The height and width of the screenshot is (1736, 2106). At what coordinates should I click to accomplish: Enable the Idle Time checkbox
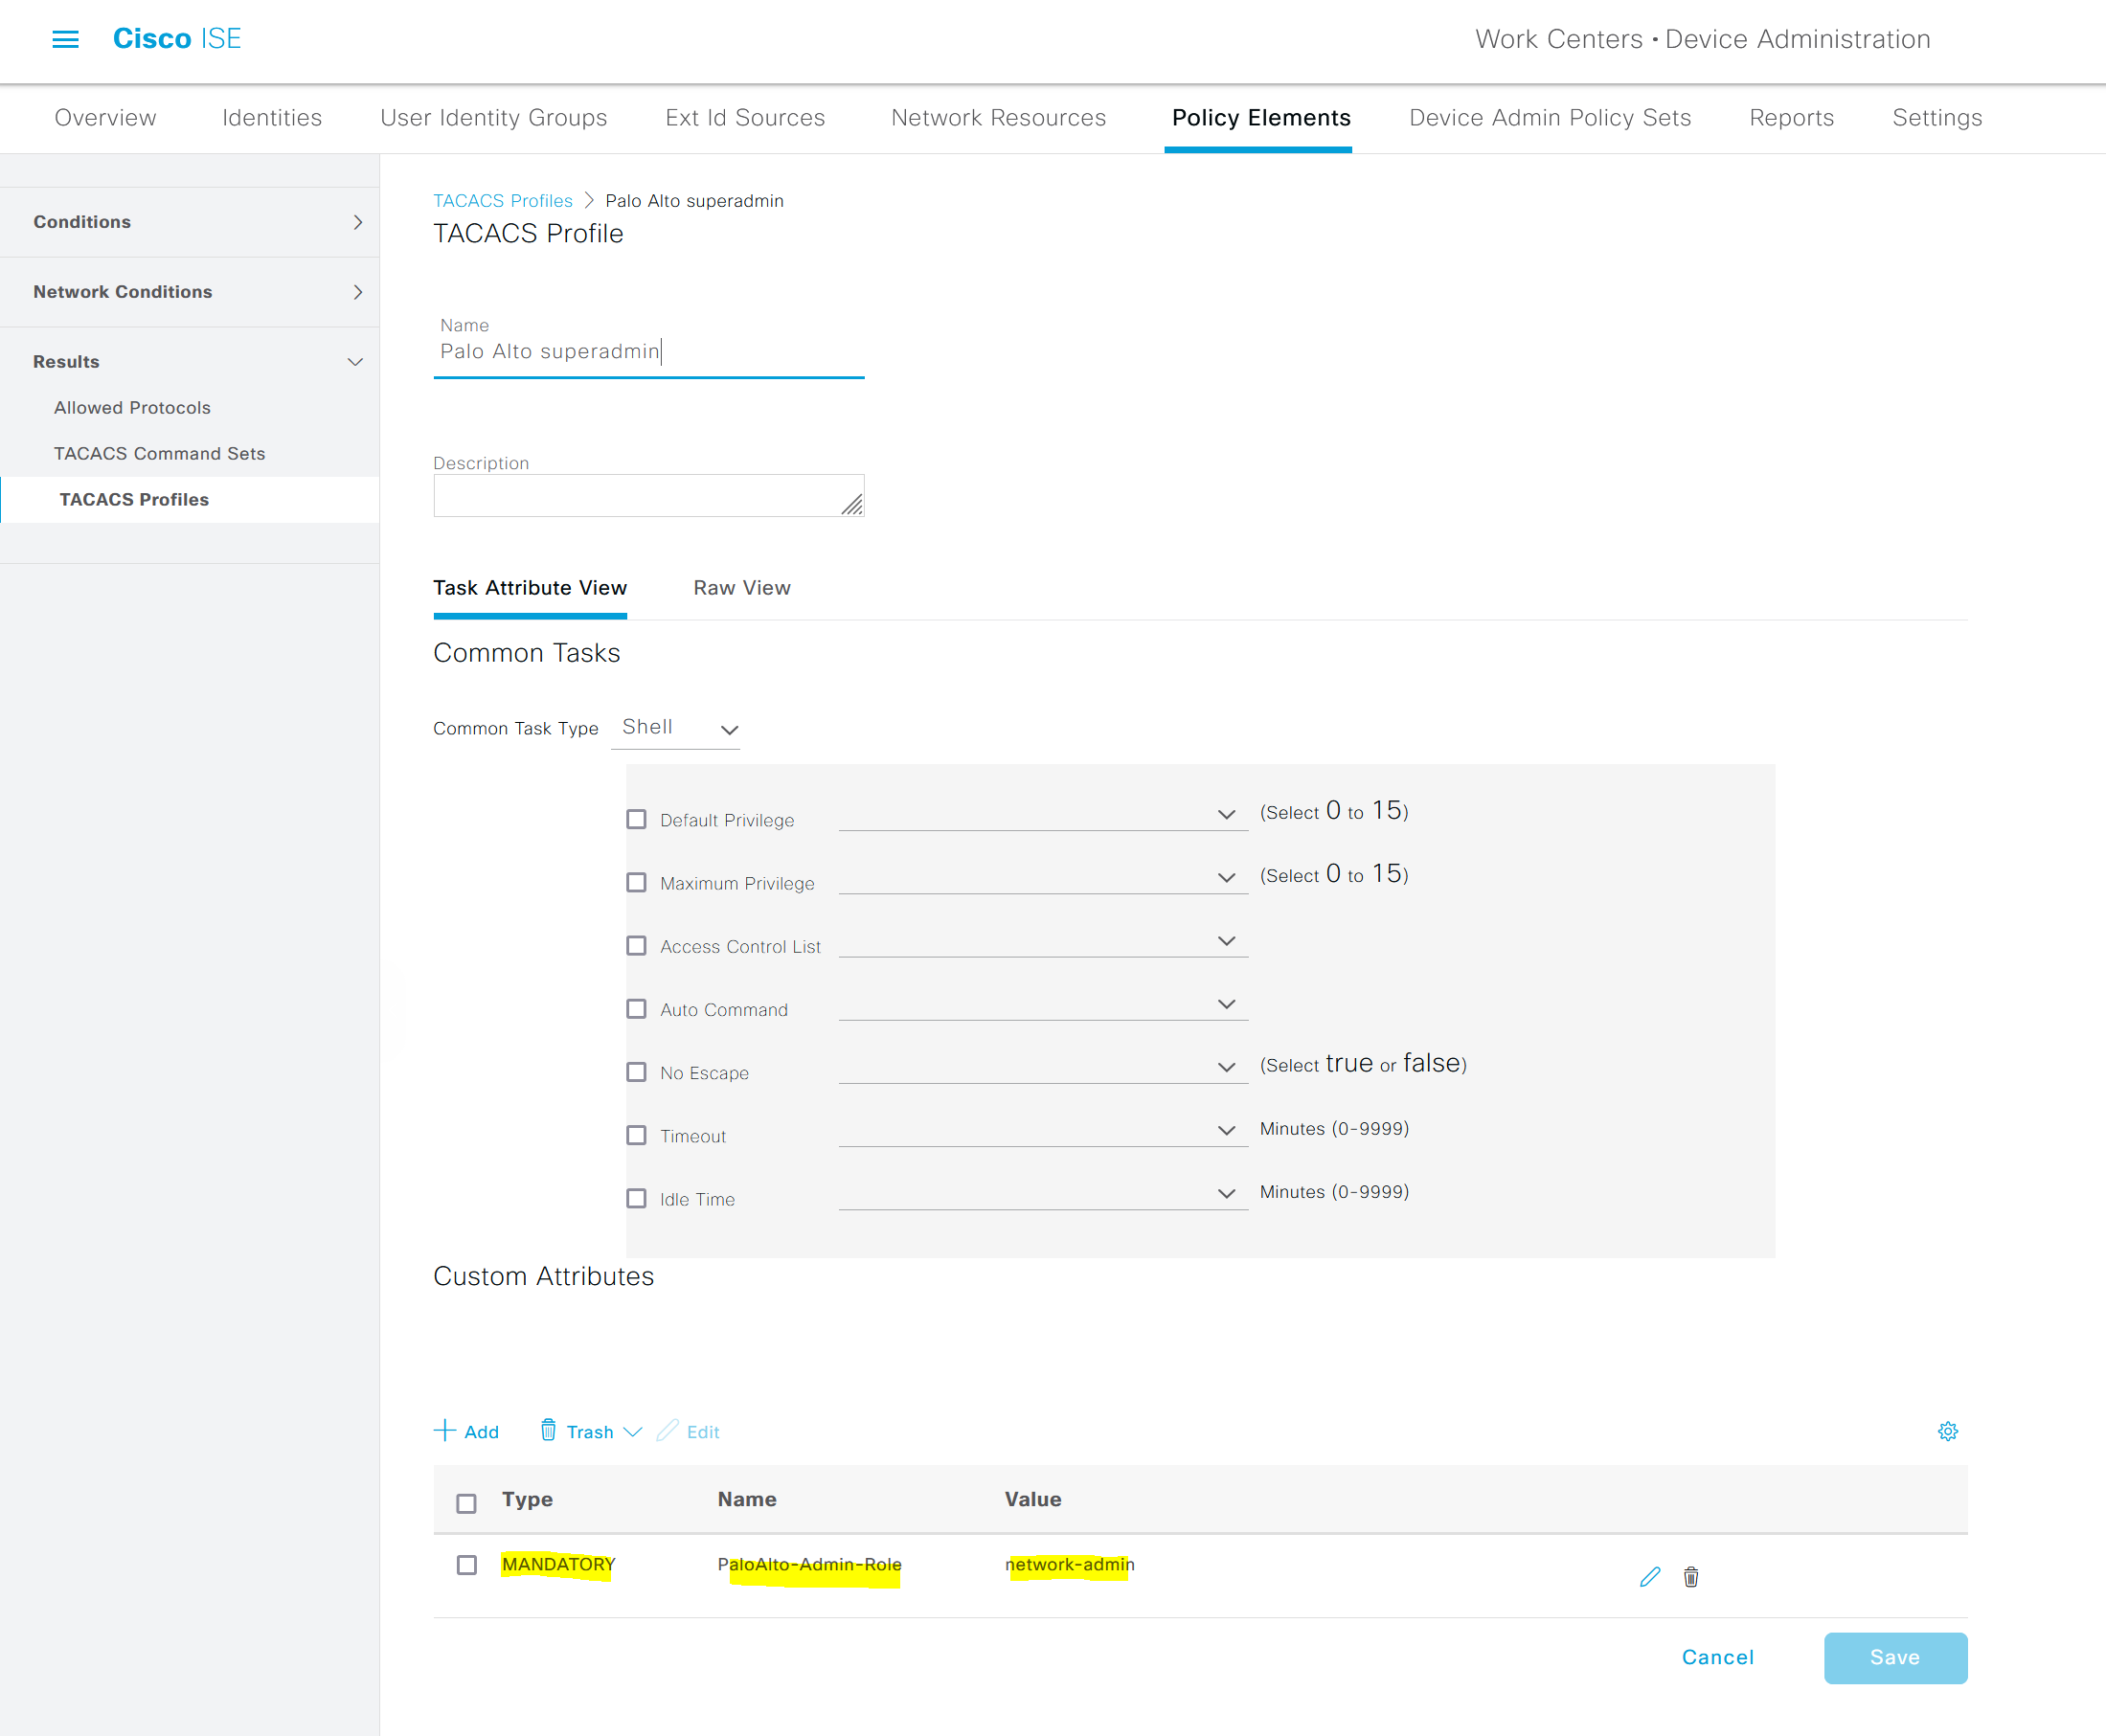[636, 1198]
